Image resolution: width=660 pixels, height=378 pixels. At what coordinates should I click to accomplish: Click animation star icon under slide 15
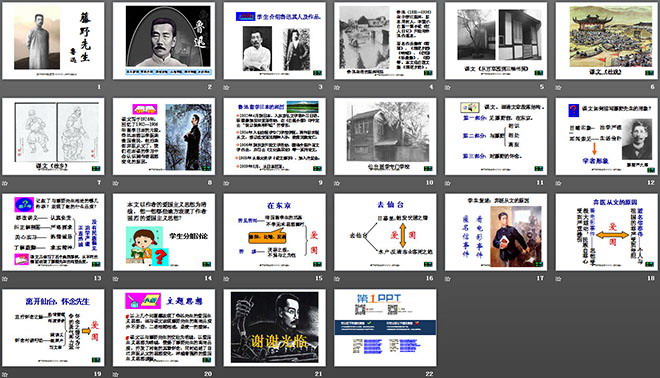[x=226, y=279]
